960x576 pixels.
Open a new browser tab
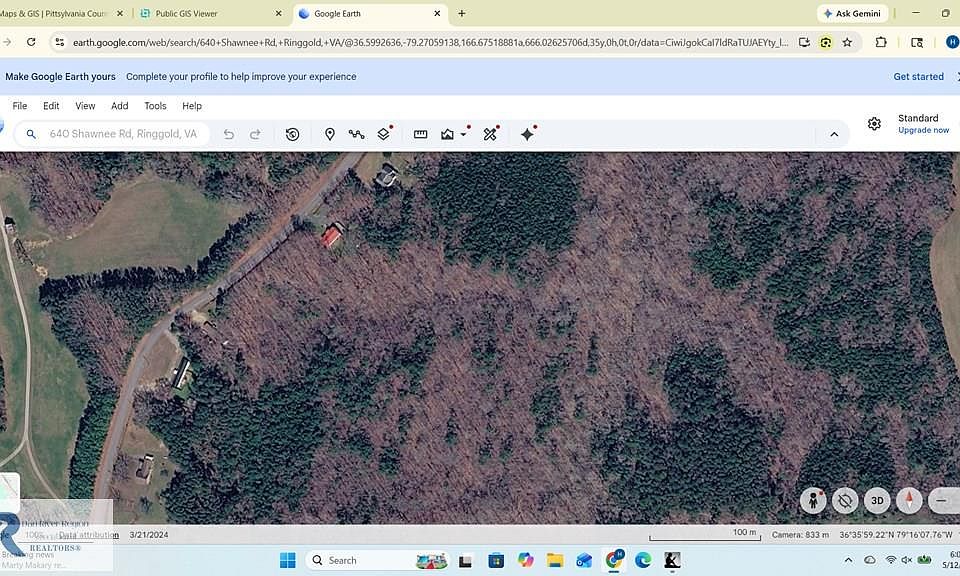[462, 13]
